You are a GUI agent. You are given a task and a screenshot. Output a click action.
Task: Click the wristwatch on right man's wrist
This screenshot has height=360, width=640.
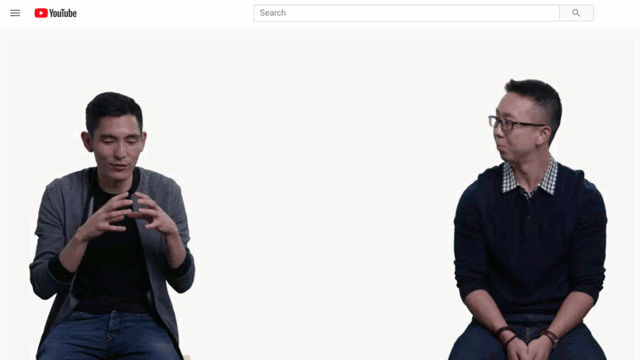coord(551,337)
